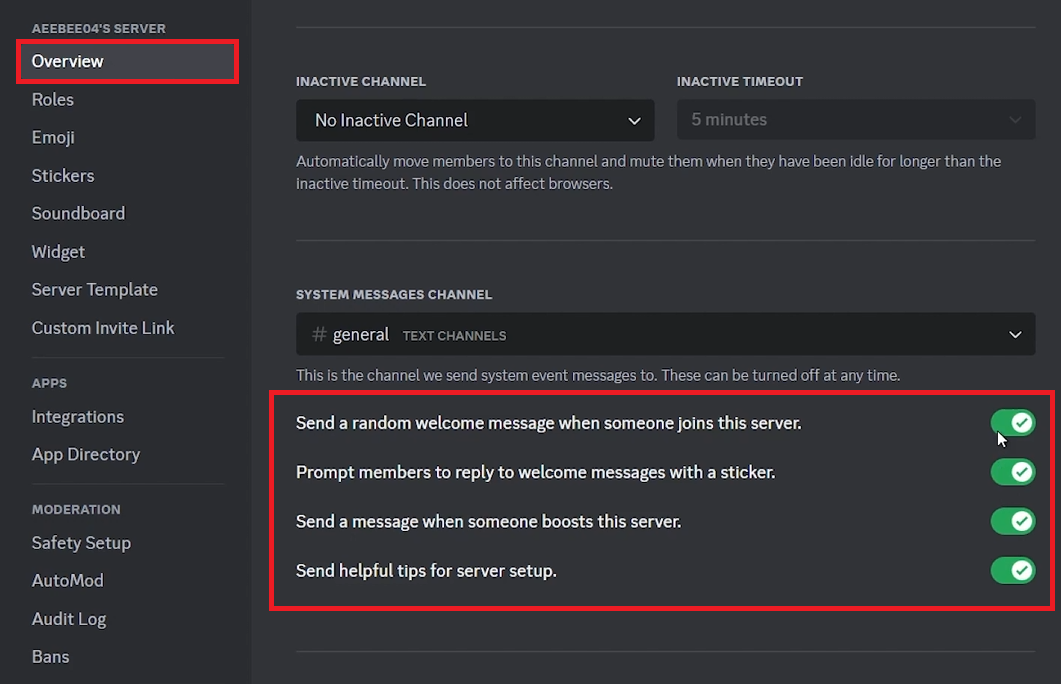Open the App Directory
This screenshot has width=1061, height=684.
tap(86, 454)
